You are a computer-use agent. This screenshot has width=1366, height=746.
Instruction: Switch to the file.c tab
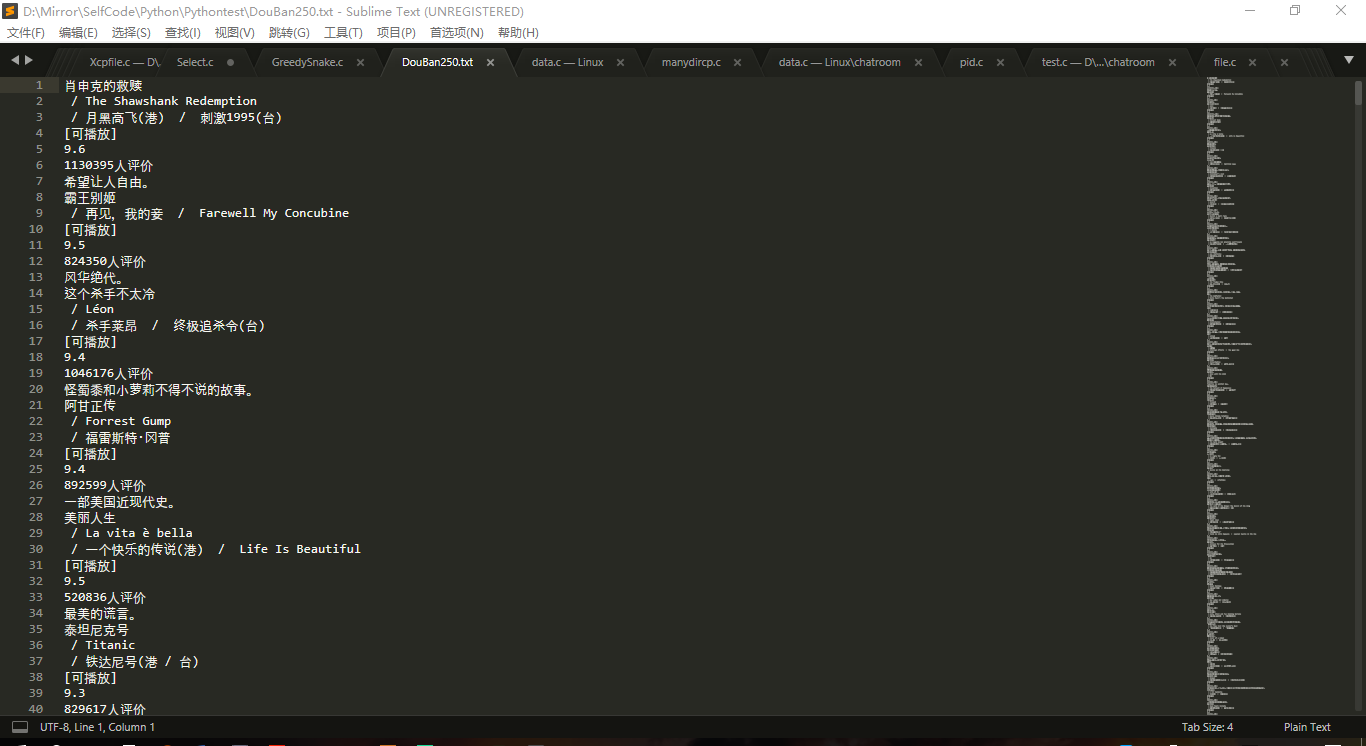(1225, 62)
